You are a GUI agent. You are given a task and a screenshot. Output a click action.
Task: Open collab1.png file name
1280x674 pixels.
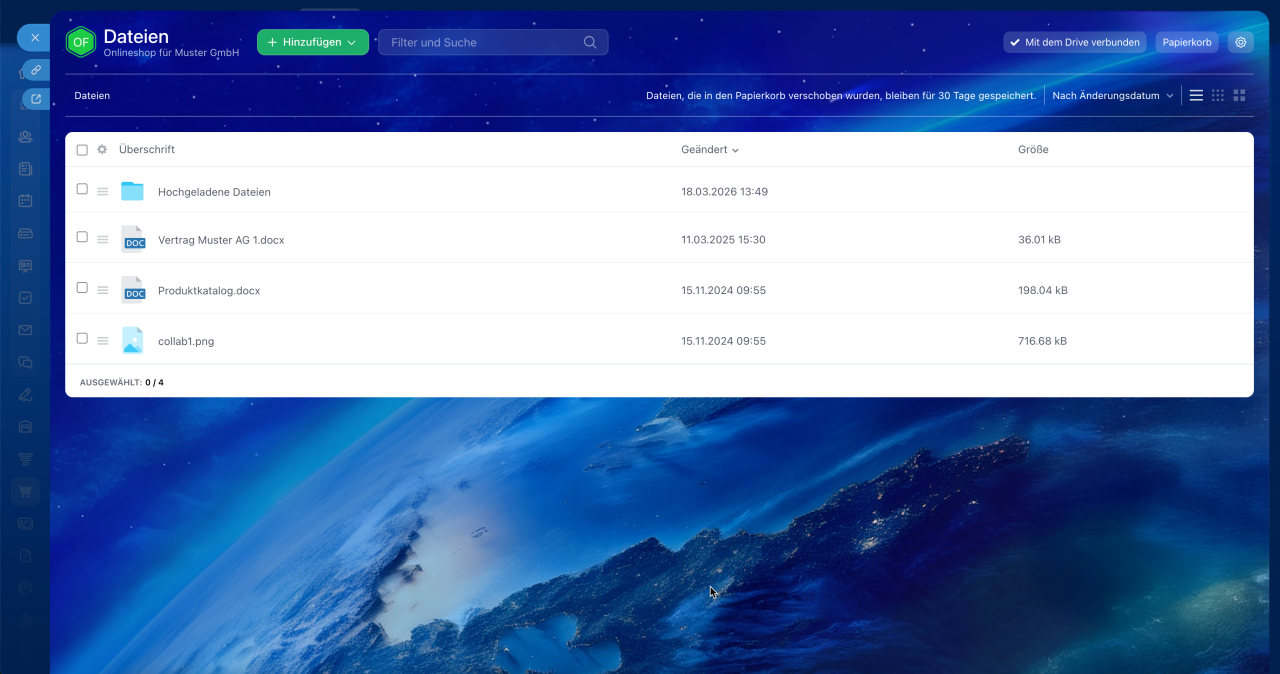pos(186,341)
